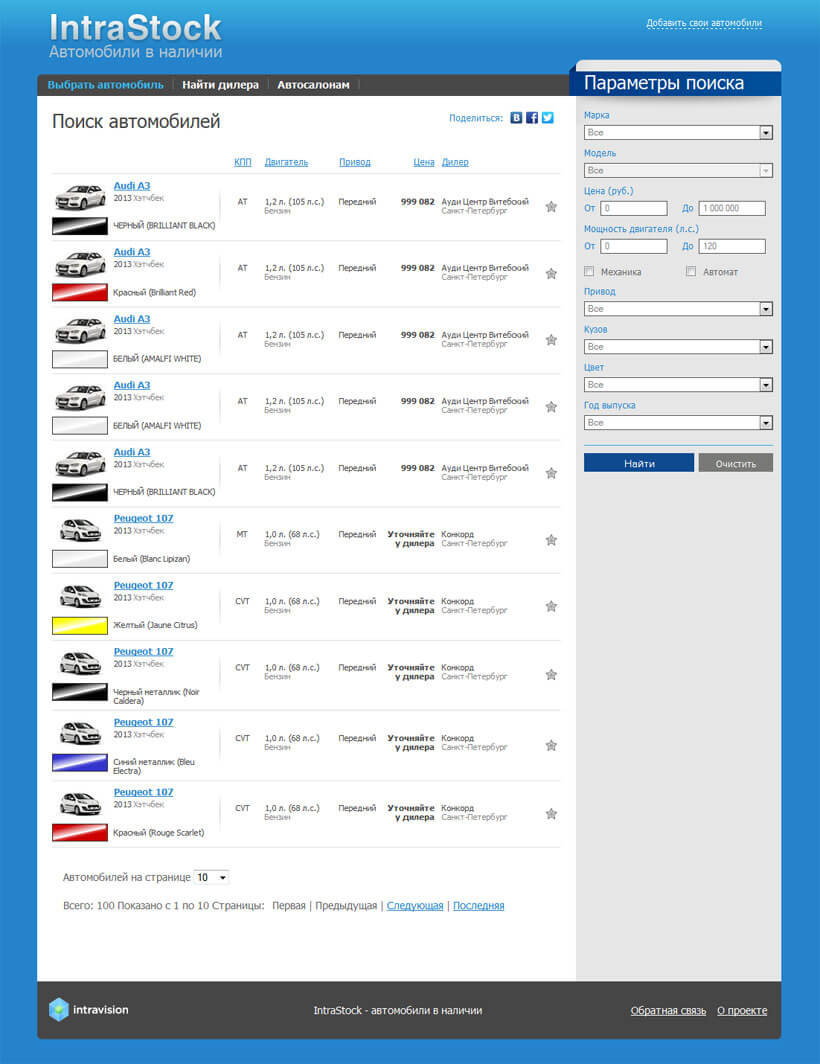820x1064 pixels.
Task: Sort the list by Цена column
Action: click(424, 162)
